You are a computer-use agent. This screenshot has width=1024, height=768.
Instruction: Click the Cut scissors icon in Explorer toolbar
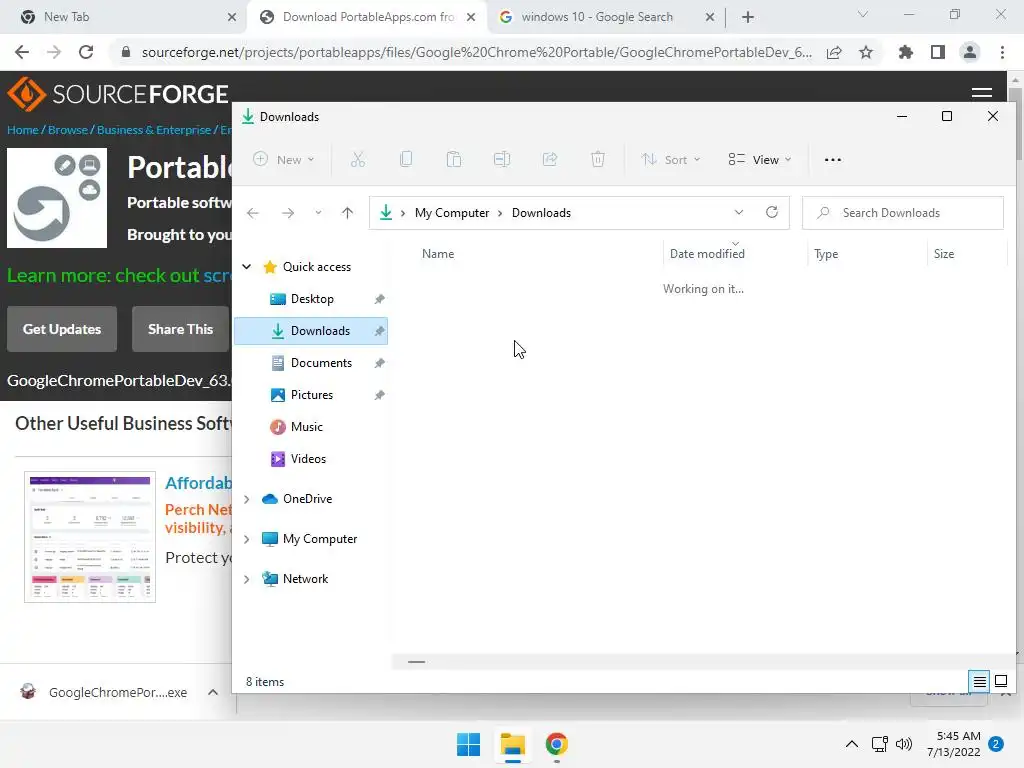click(358, 159)
